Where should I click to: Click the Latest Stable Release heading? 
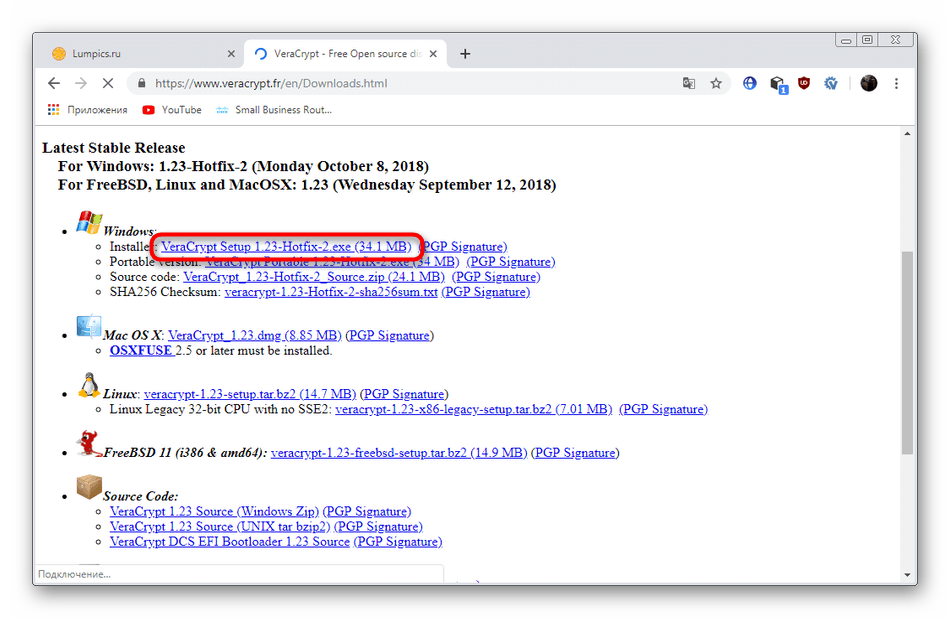pos(114,148)
